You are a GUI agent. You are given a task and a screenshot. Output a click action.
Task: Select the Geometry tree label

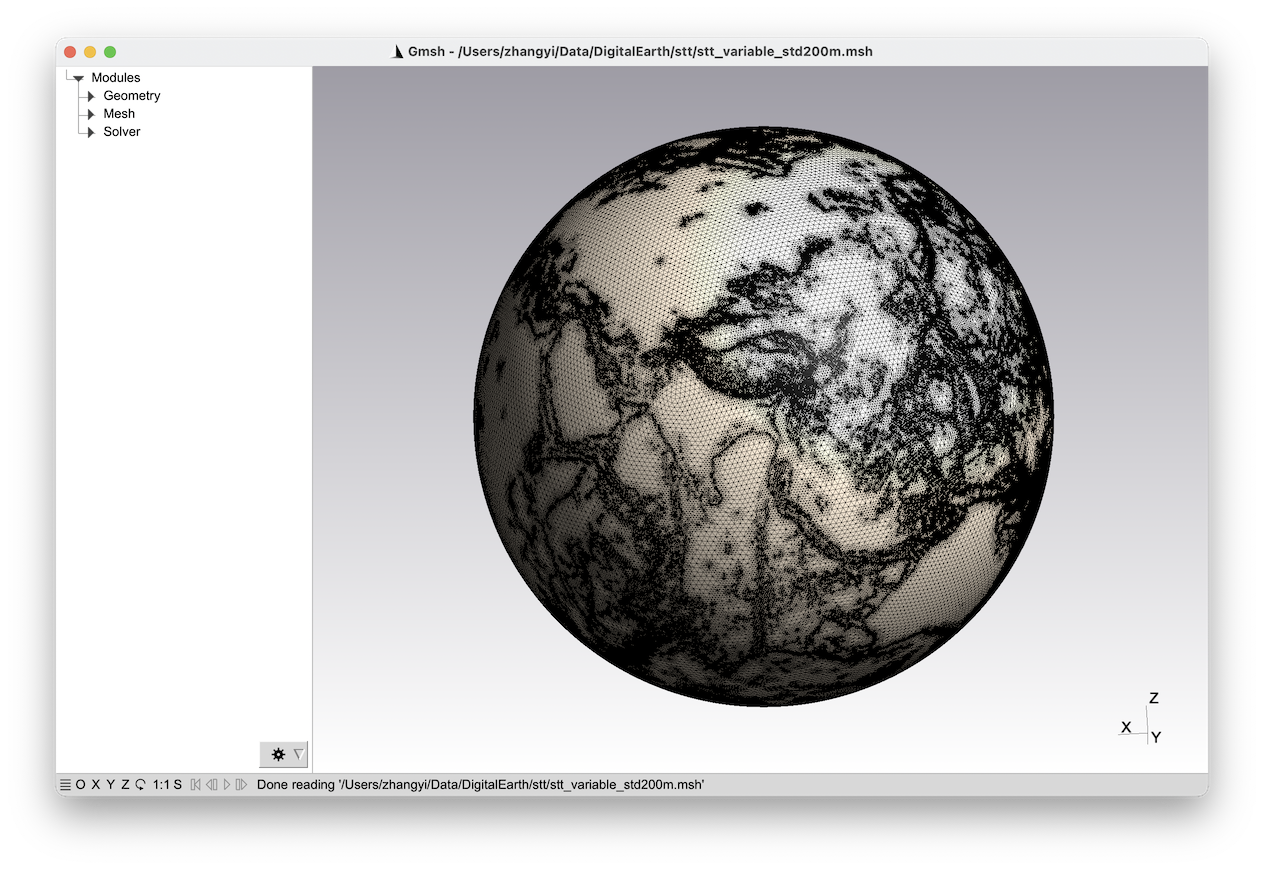tap(132, 96)
